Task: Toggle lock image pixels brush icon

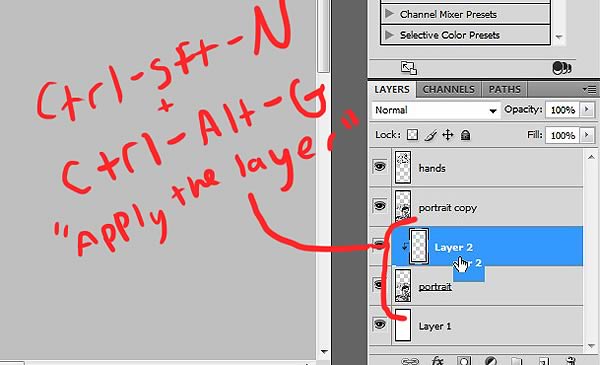Action: pos(430,135)
